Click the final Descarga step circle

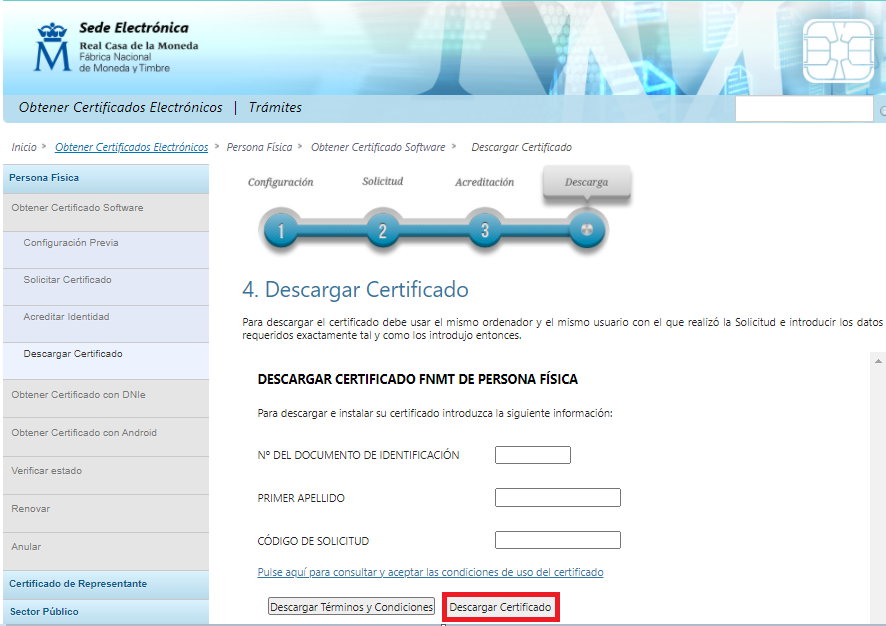[x=587, y=229]
